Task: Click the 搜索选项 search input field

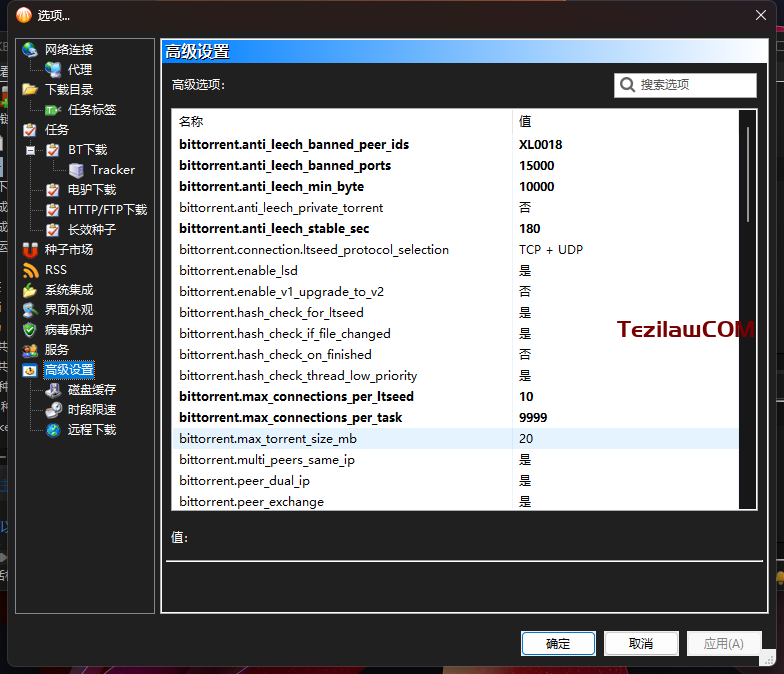Action: (685, 85)
